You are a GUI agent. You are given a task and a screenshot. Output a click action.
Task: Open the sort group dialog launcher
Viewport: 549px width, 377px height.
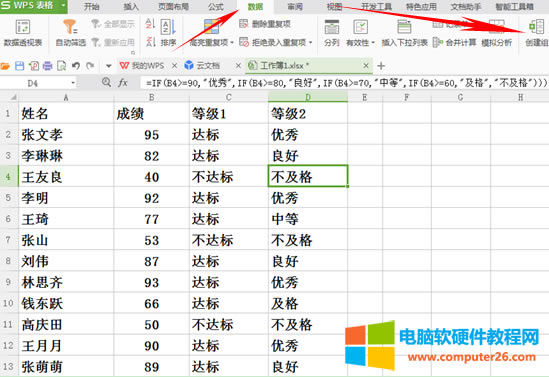point(133,53)
